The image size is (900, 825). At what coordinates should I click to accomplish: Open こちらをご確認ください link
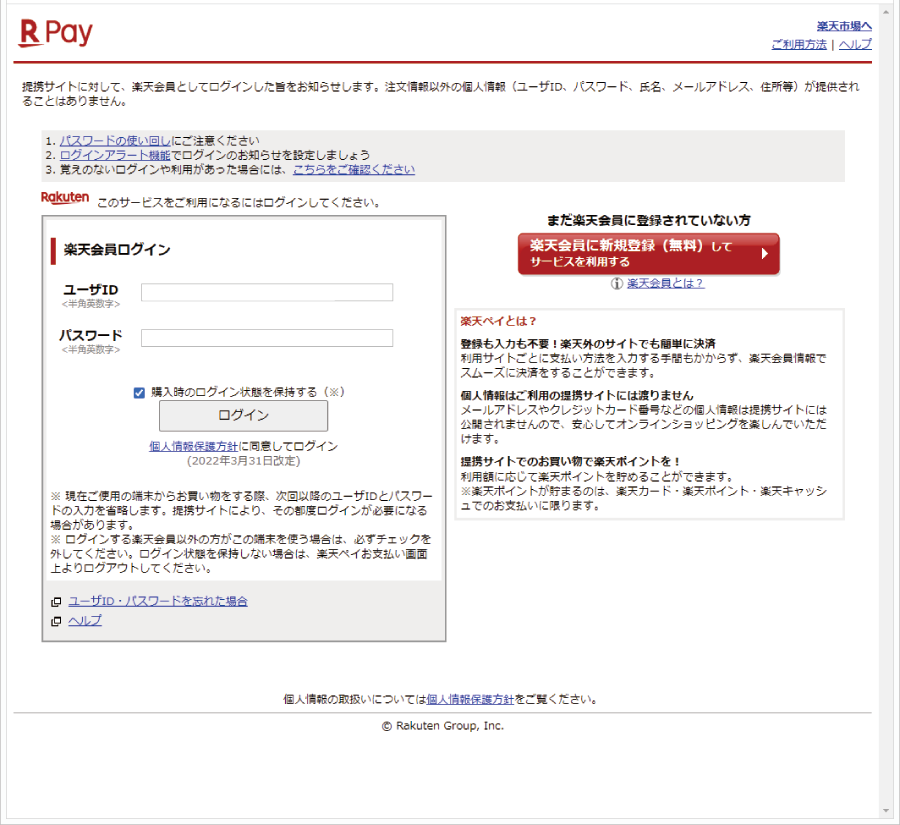point(354,169)
